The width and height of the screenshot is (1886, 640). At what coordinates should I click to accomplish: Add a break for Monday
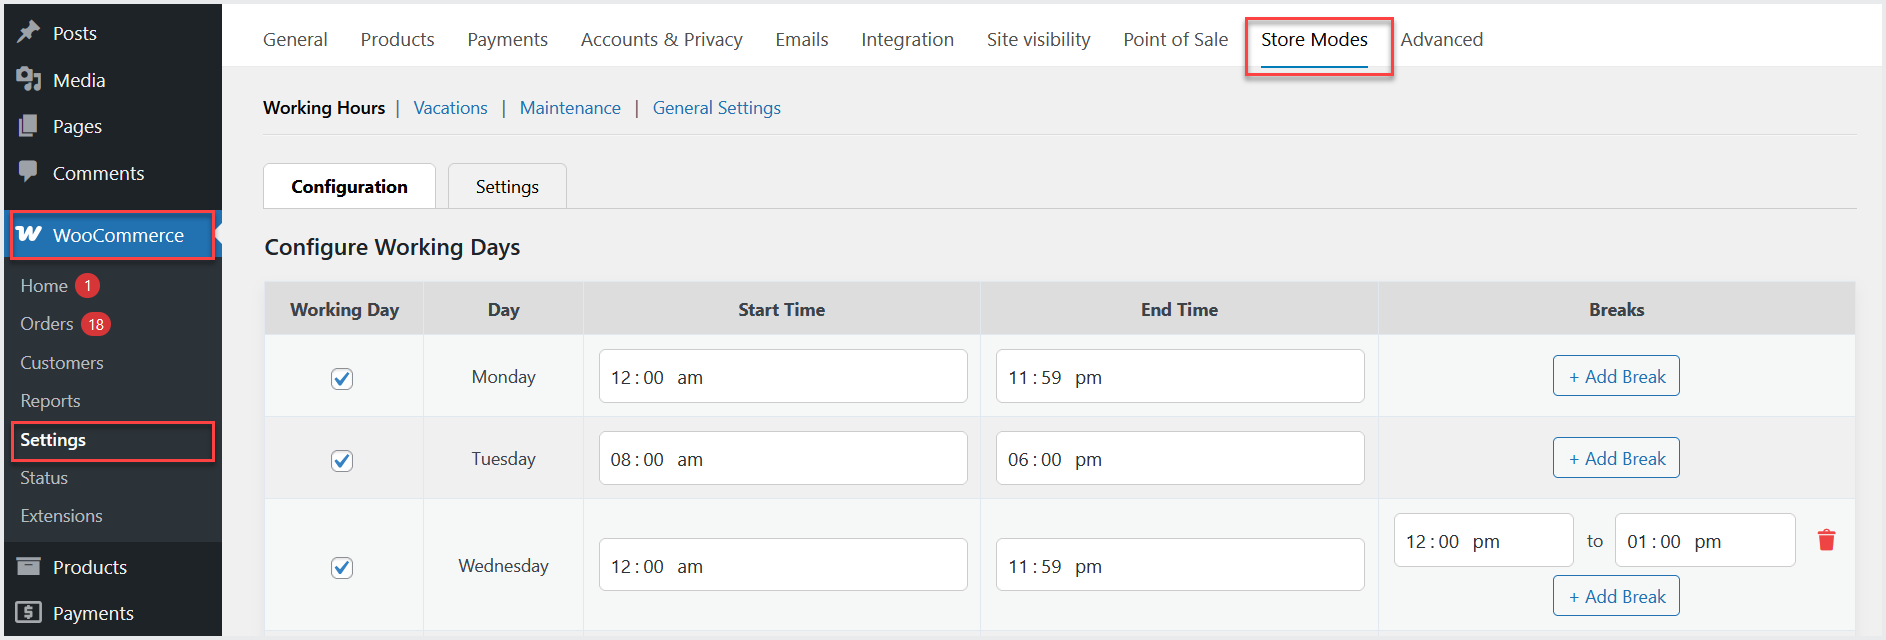point(1616,376)
